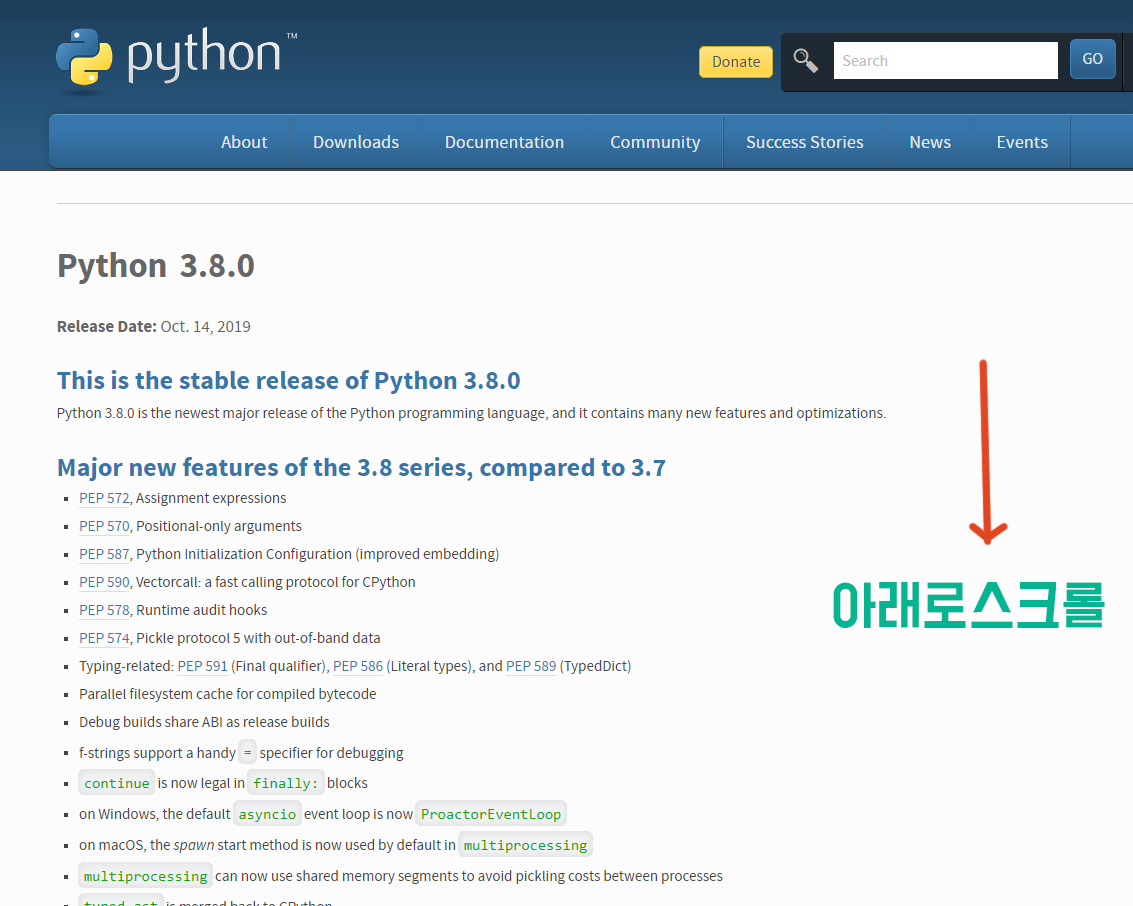Click 'Debug builds share ABI as release builds'
The width and height of the screenshot is (1133, 906).
click(204, 722)
